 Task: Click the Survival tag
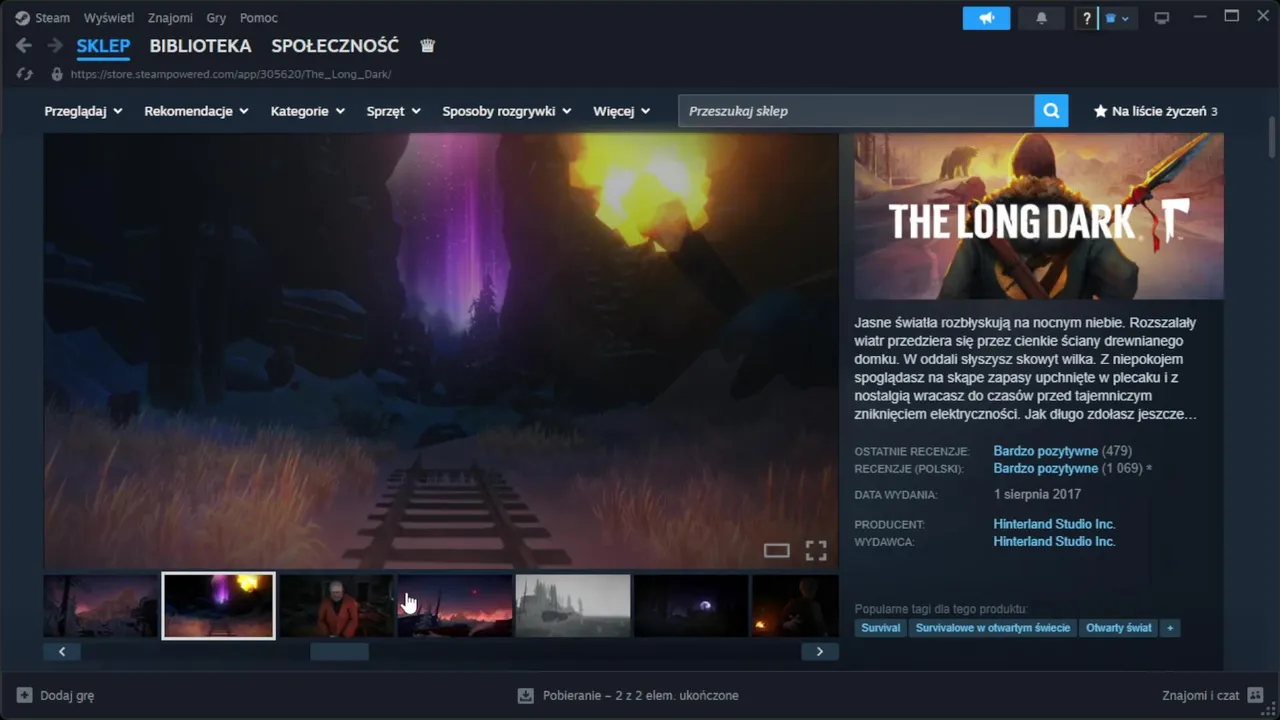(x=881, y=628)
